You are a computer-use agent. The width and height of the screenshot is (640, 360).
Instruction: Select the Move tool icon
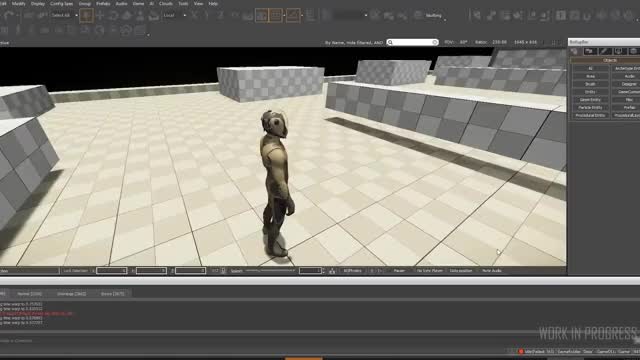tap(100, 16)
